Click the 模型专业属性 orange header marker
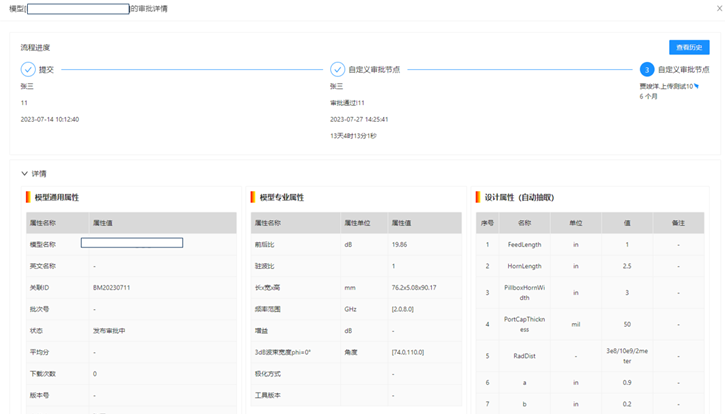 [254, 197]
